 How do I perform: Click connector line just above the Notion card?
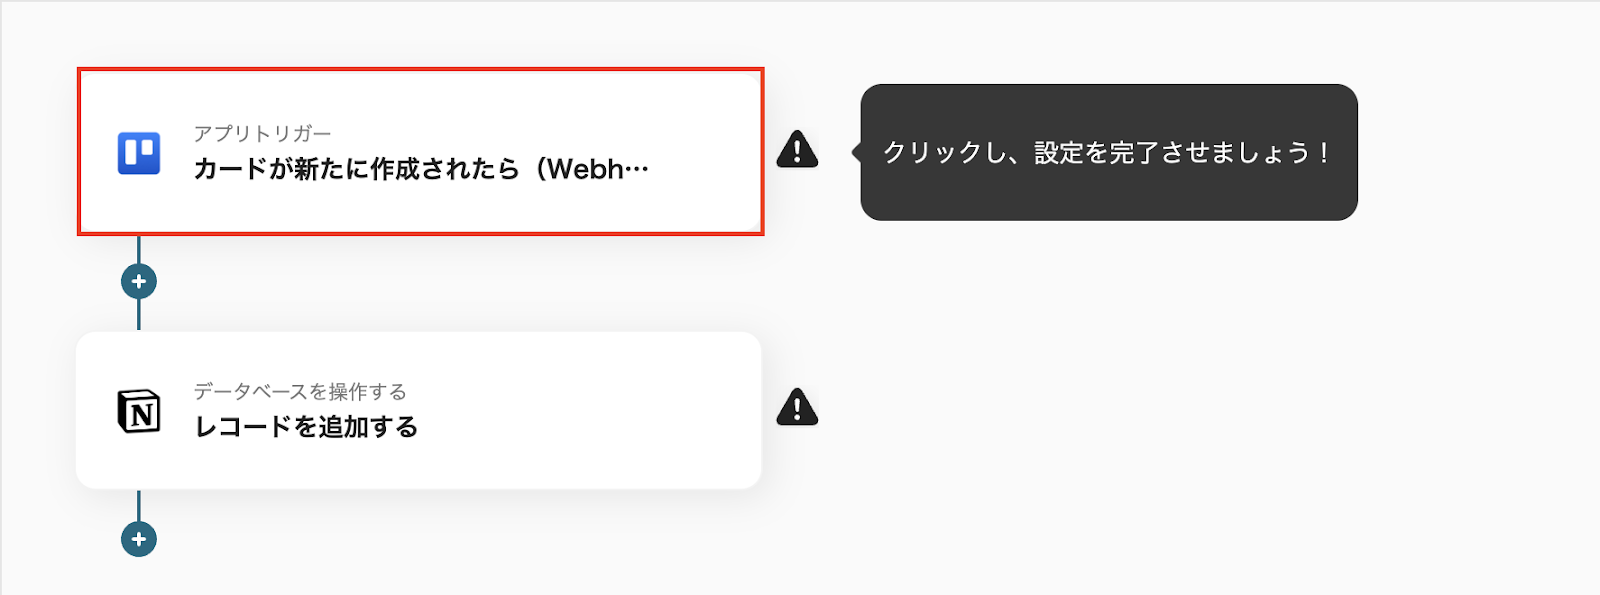(x=139, y=315)
